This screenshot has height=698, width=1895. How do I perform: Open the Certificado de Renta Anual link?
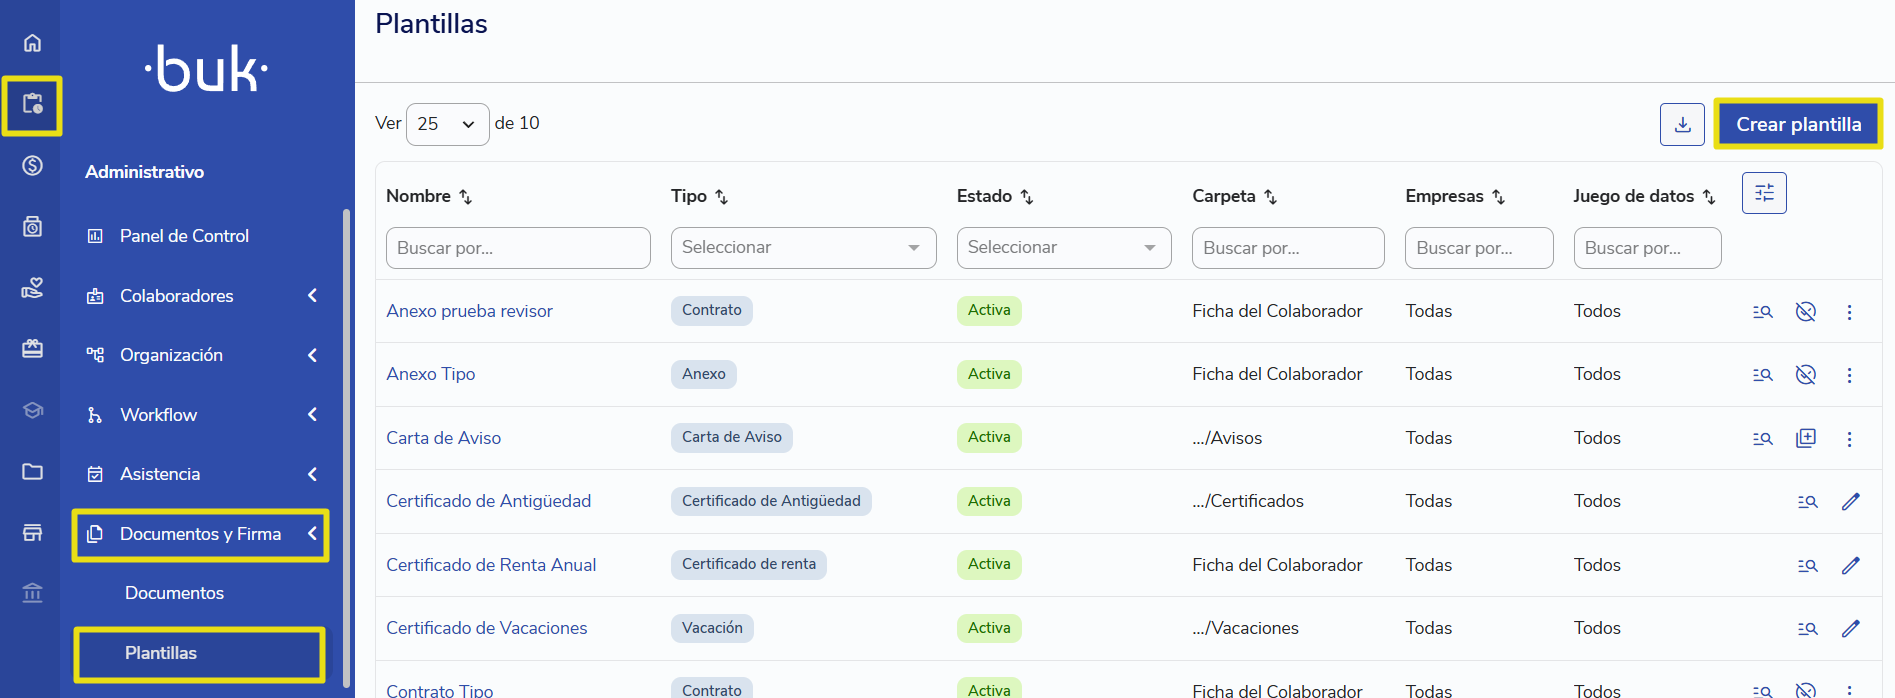[491, 565]
